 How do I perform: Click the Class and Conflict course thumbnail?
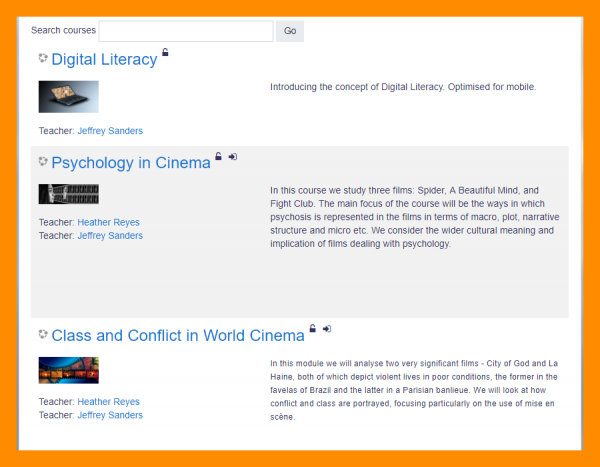tap(68, 371)
